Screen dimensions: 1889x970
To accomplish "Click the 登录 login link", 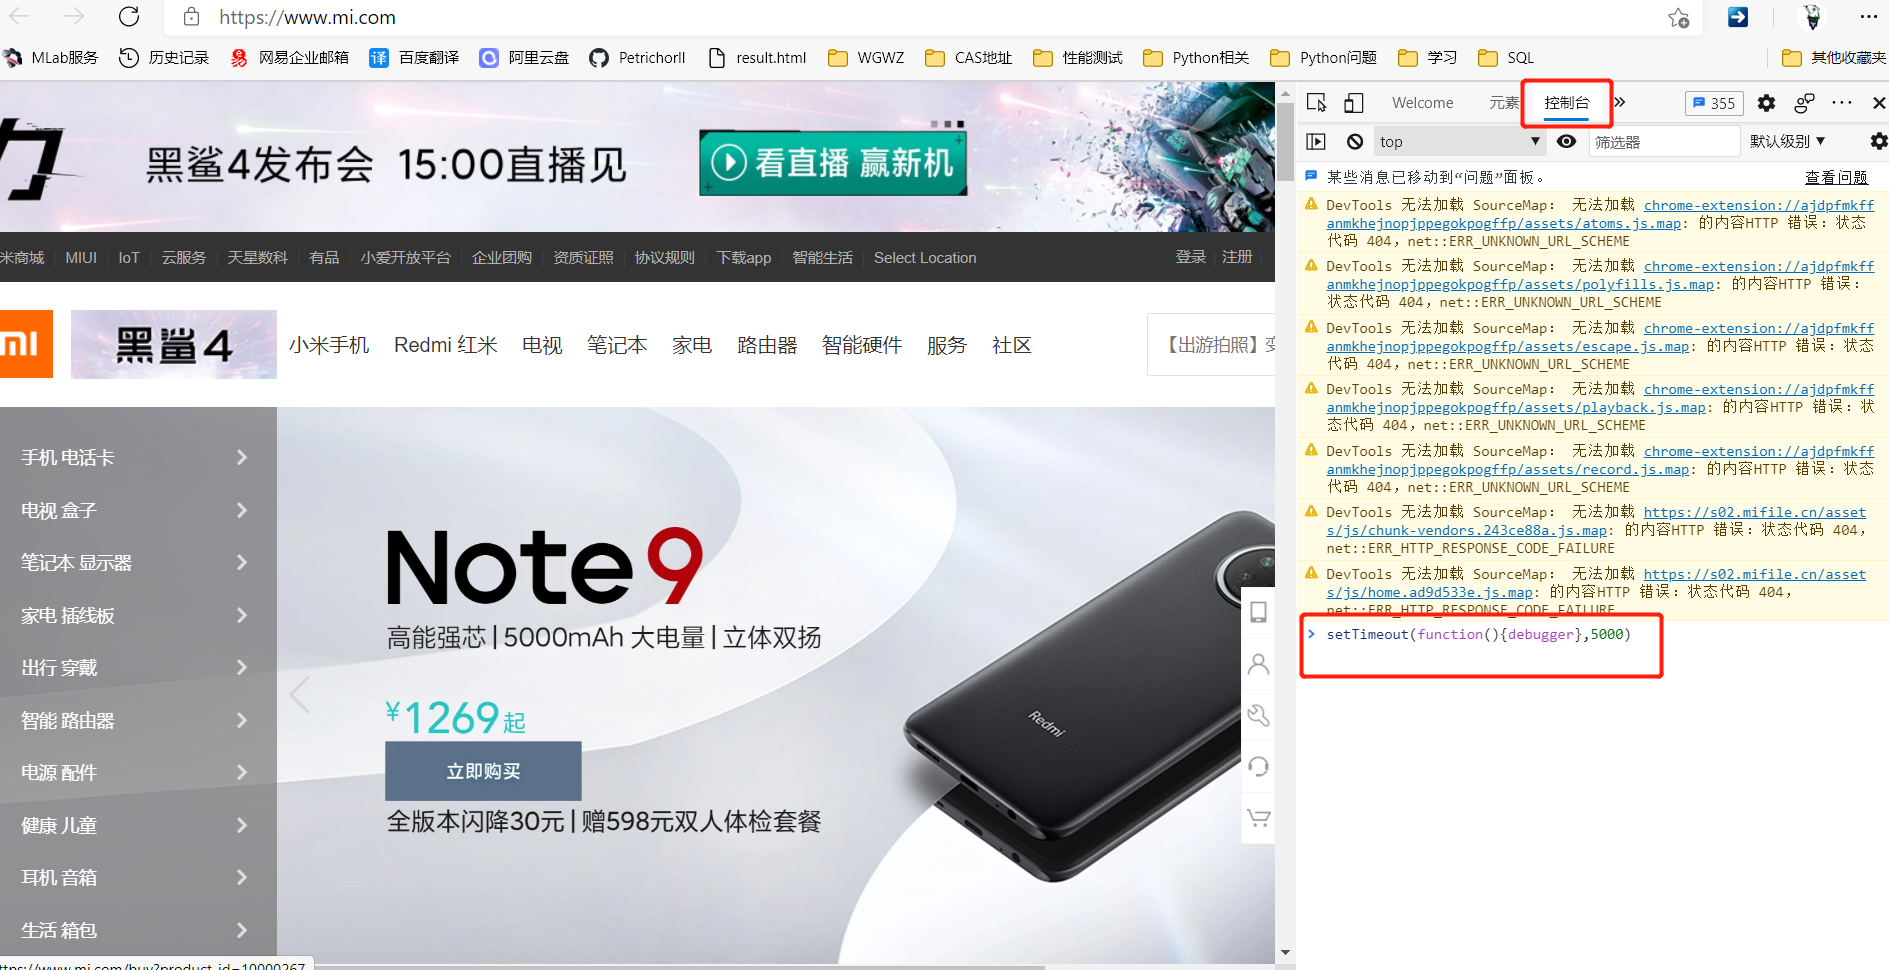I will 1190,257.
